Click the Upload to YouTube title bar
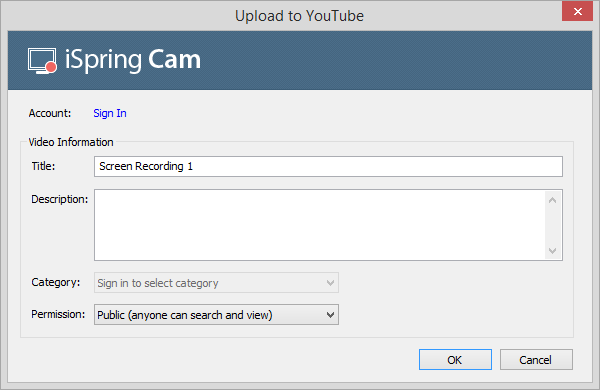This screenshot has height=390, width=600. (299, 16)
